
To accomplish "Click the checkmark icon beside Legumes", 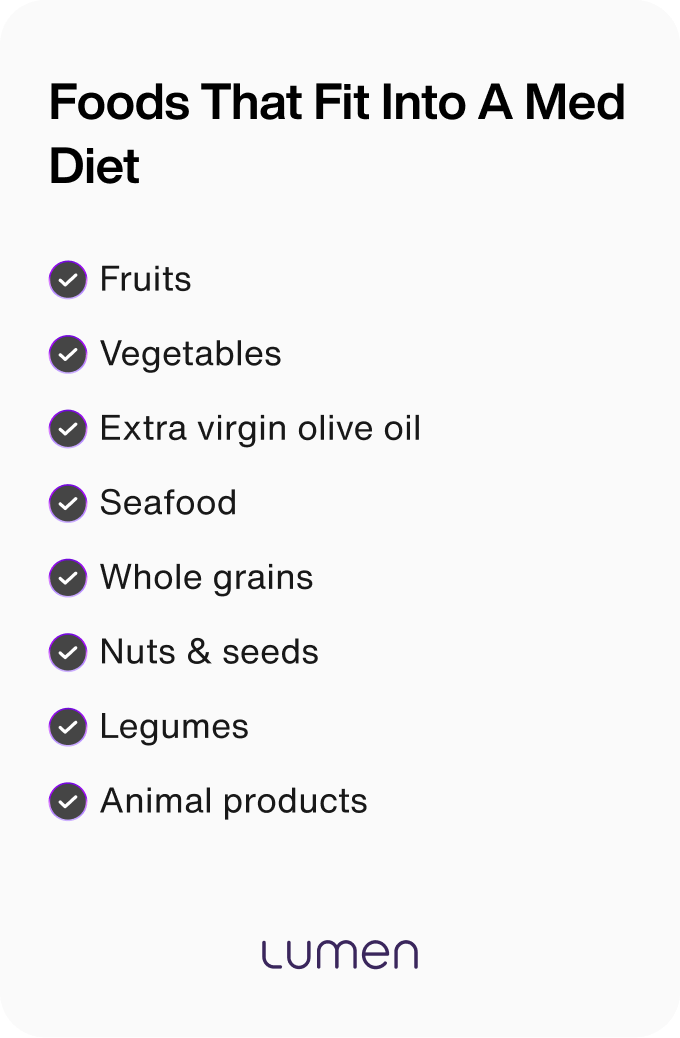I will (x=68, y=727).
